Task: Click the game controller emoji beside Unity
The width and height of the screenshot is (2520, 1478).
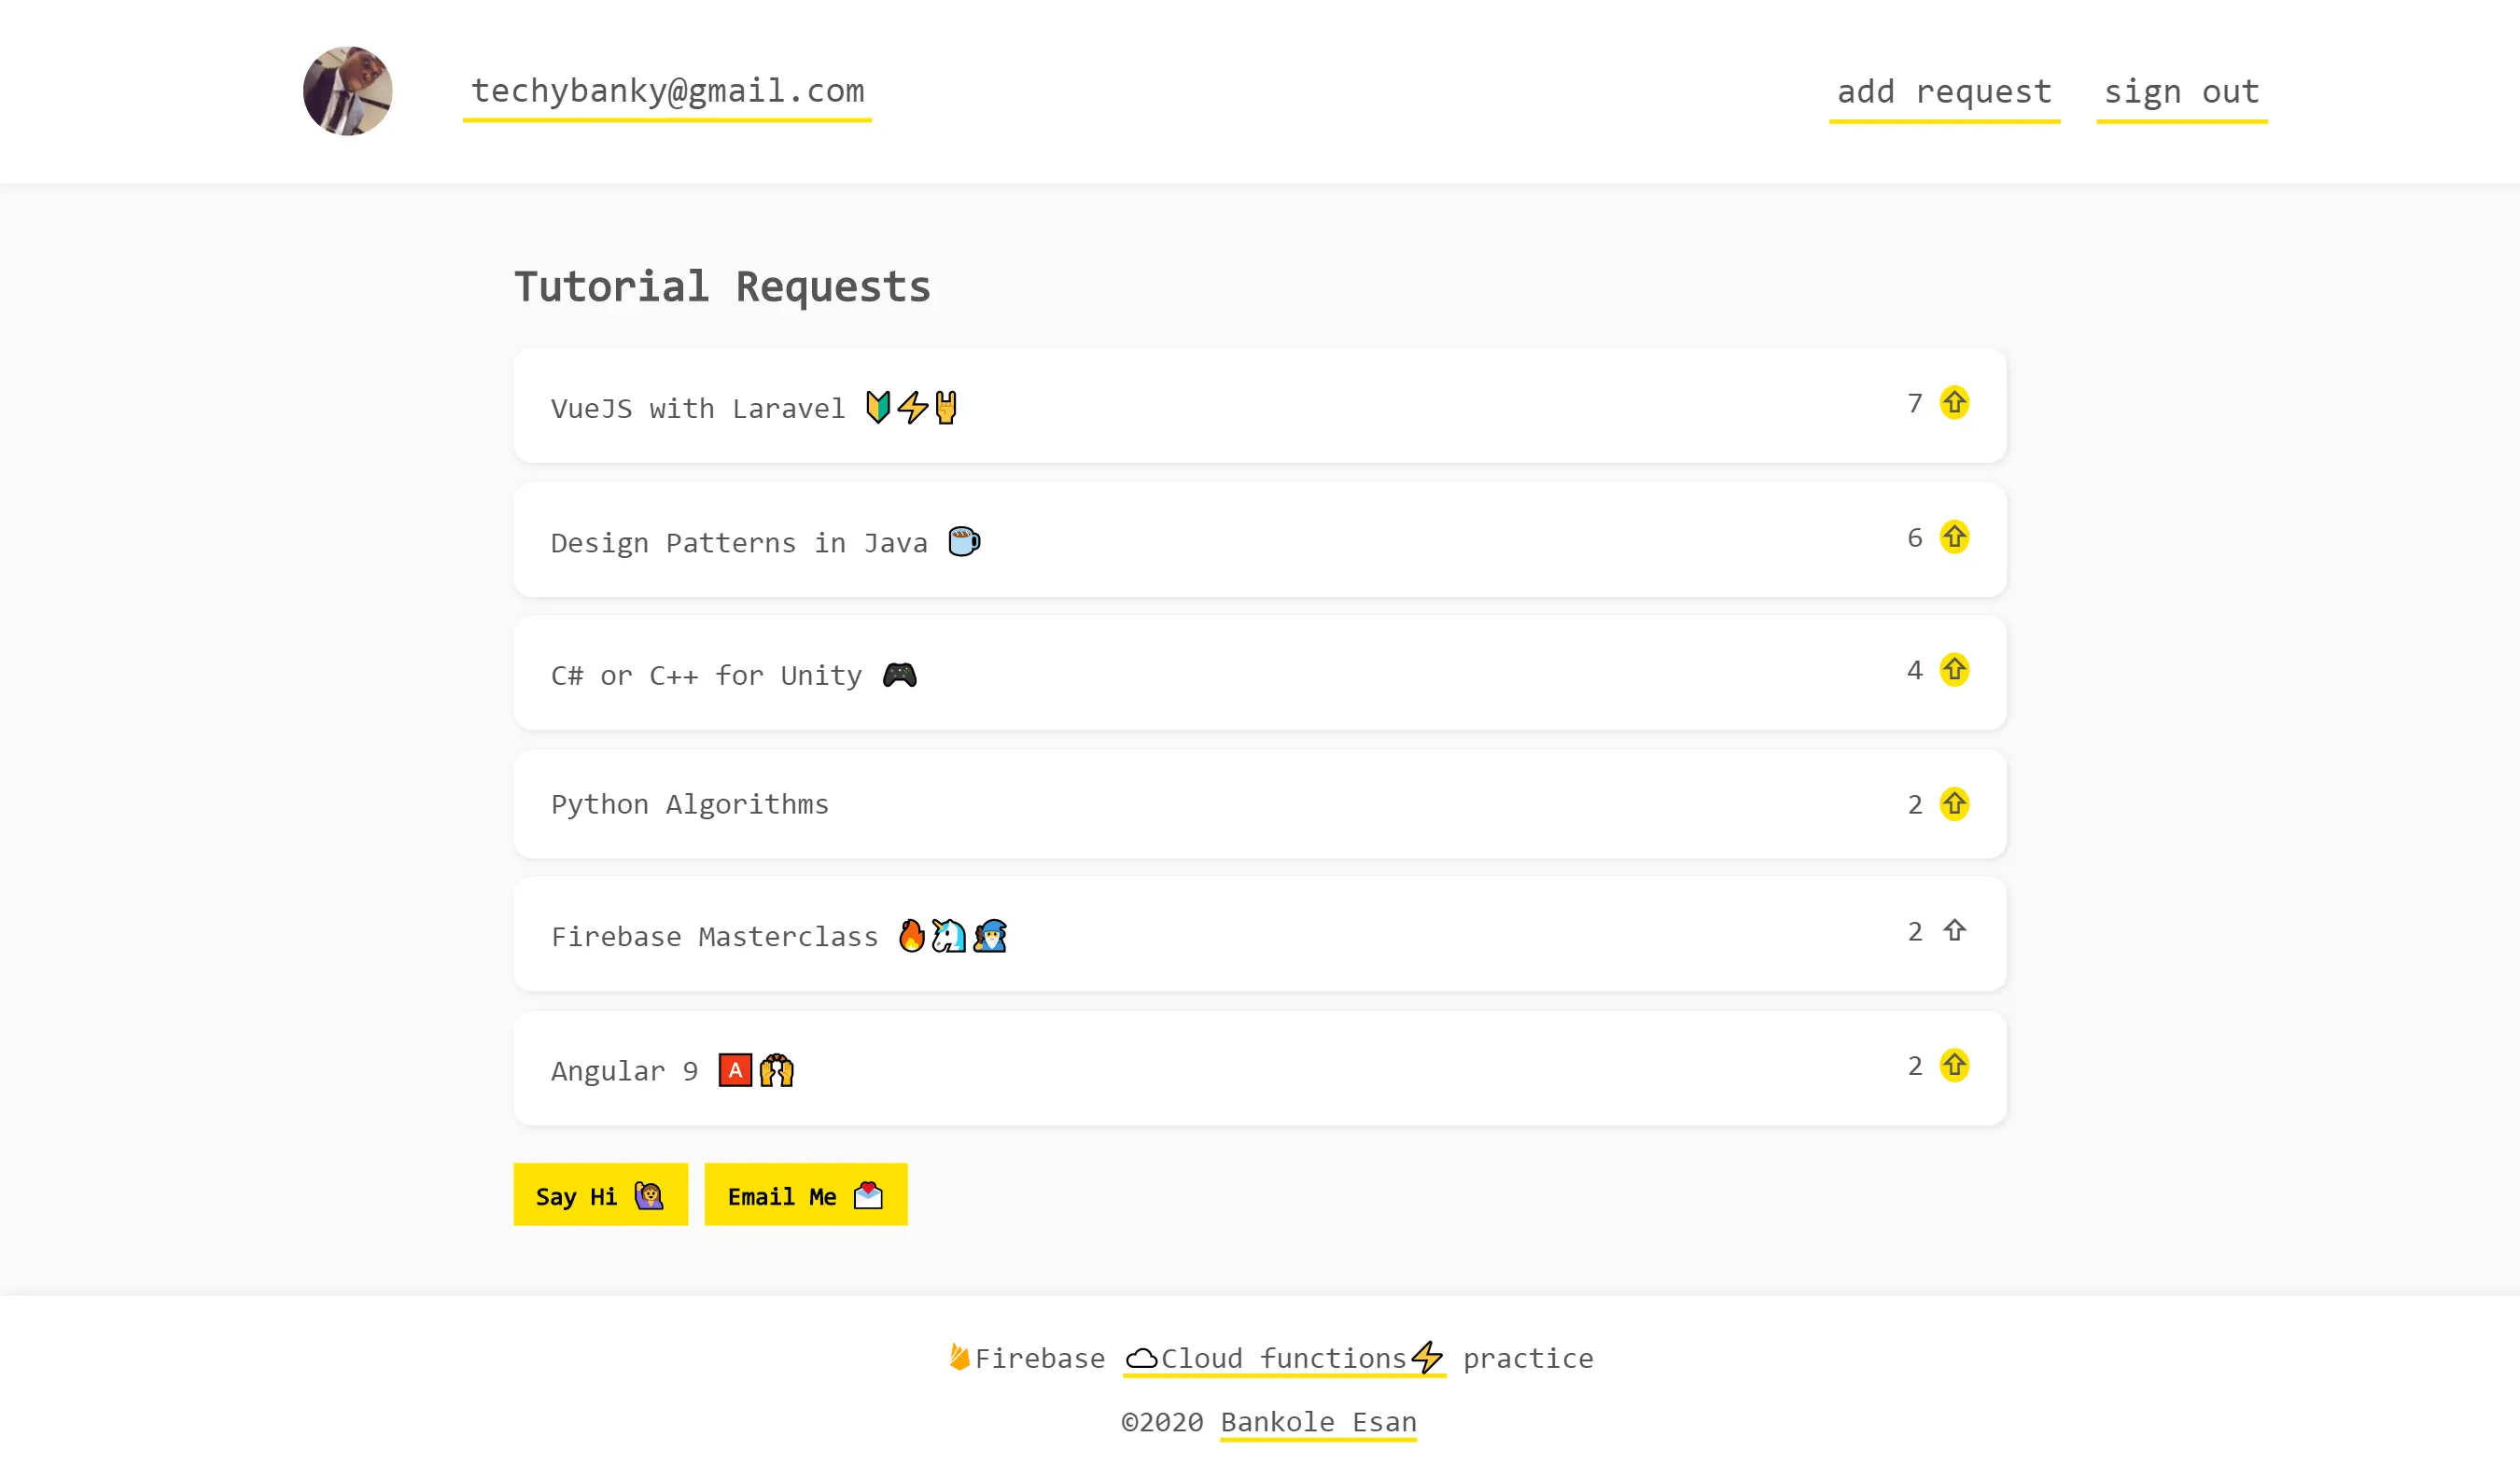Action: (900, 675)
